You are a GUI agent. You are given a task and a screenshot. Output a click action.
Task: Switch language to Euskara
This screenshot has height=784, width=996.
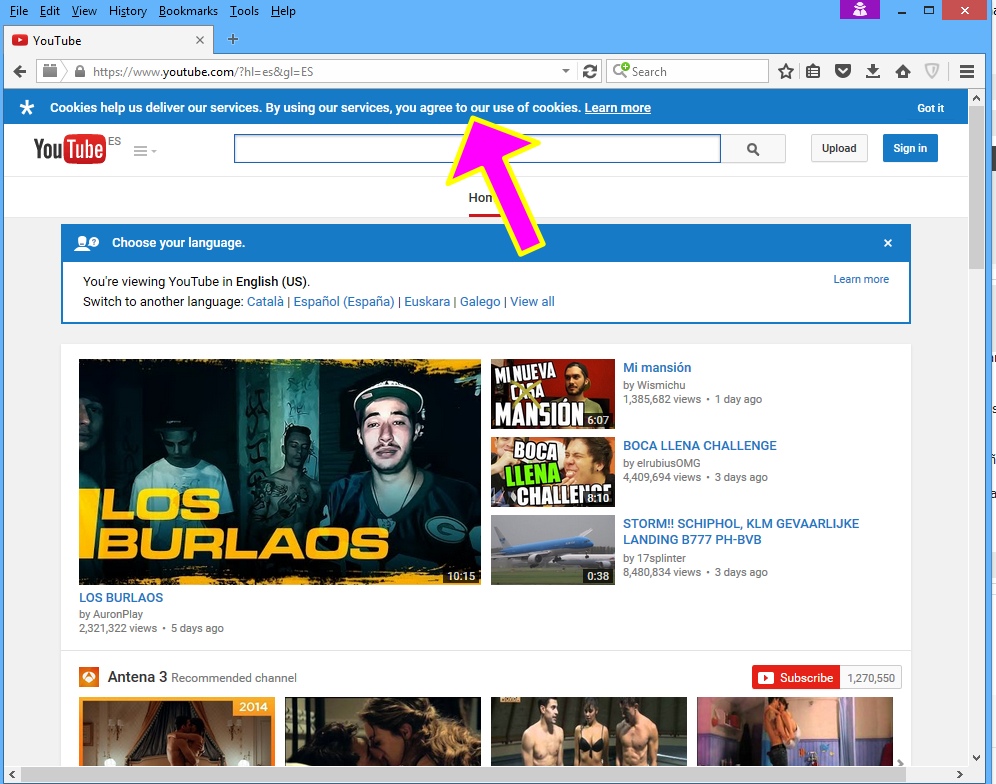coord(427,302)
